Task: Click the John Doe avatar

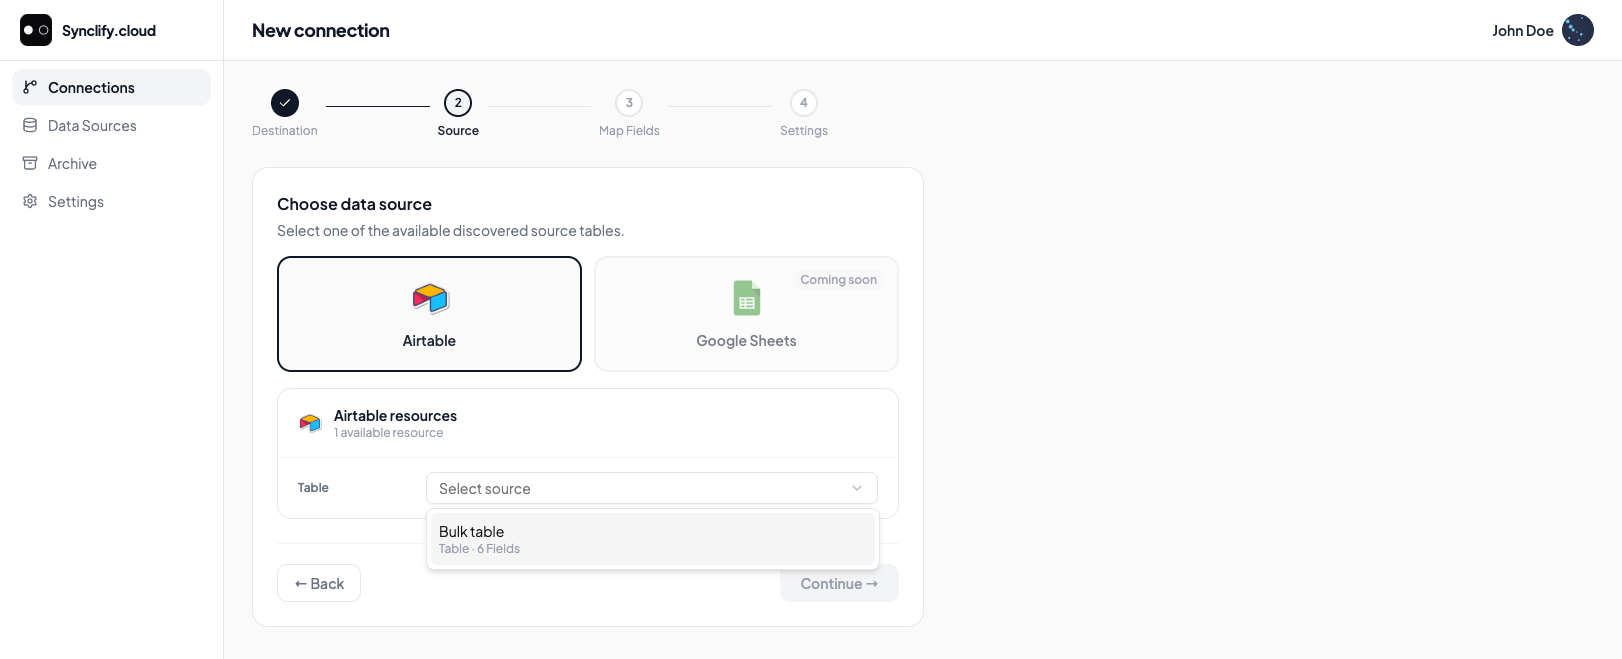Action: pos(1578,30)
